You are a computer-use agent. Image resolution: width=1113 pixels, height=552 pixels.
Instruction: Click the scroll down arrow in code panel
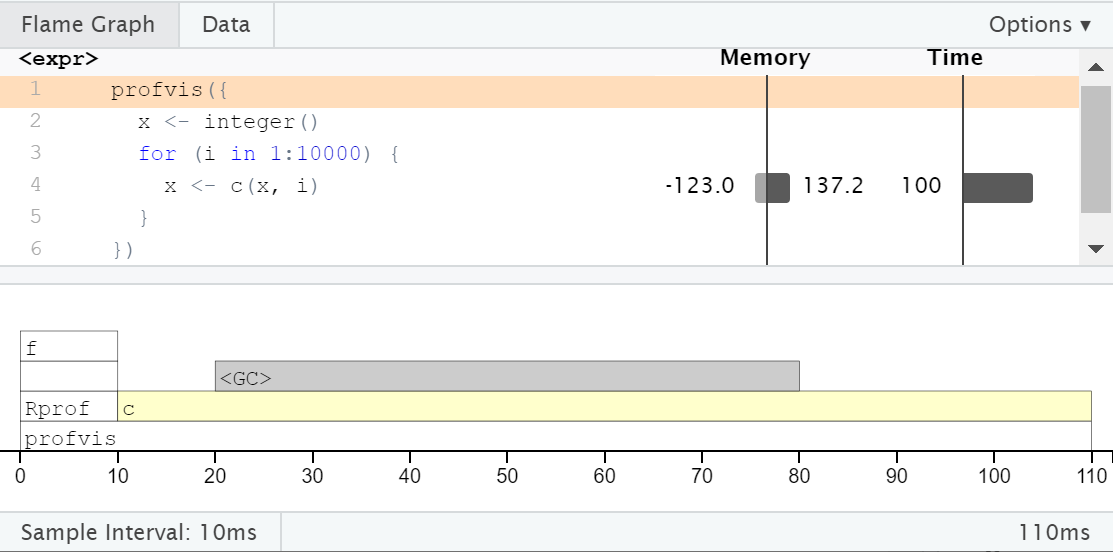(1096, 248)
